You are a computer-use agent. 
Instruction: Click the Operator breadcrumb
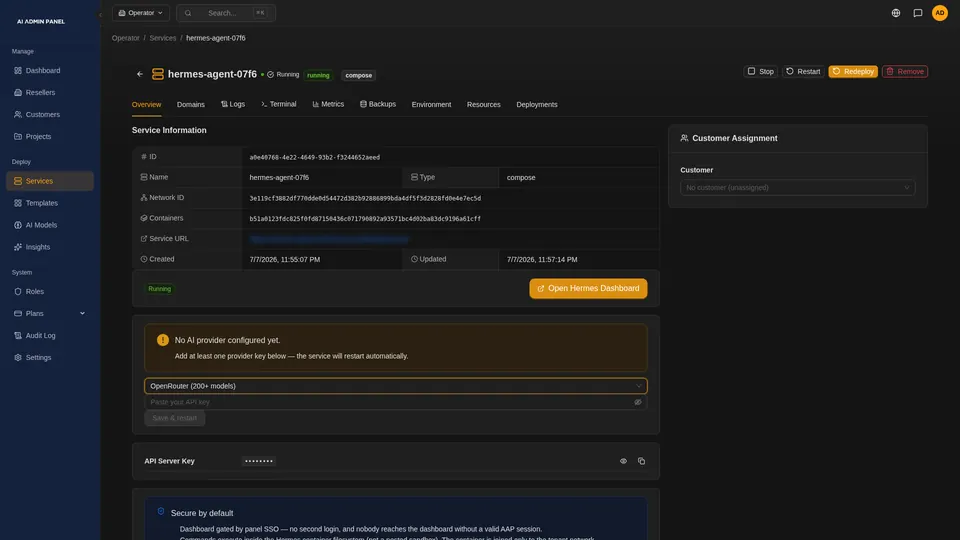click(x=126, y=38)
